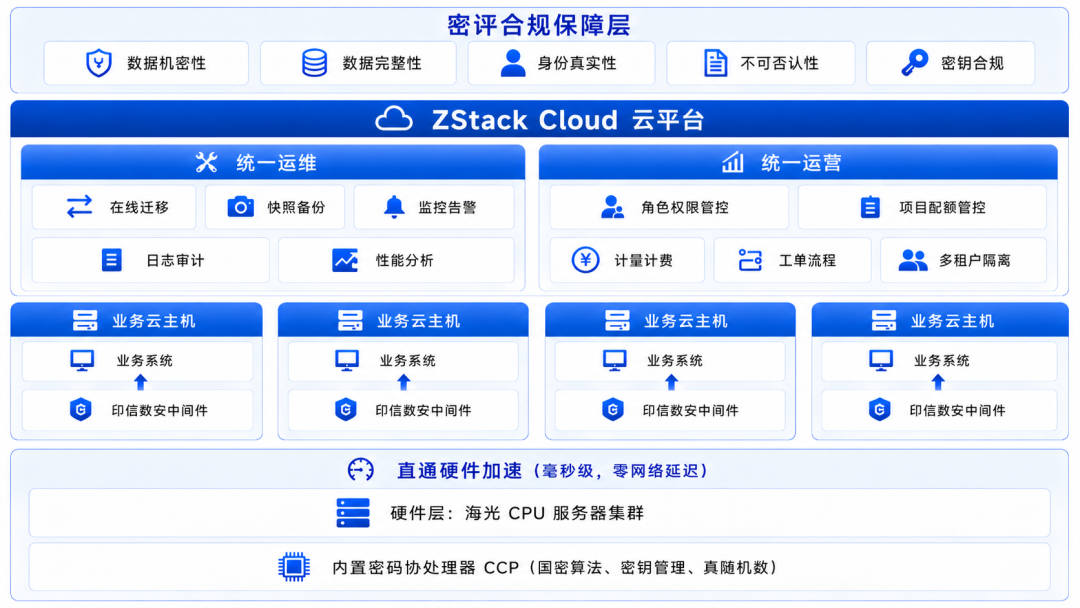The width and height of the screenshot is (1080, 608).
Task: Select the clipboard icon for 项目配额管控
Action: [870, 207]
